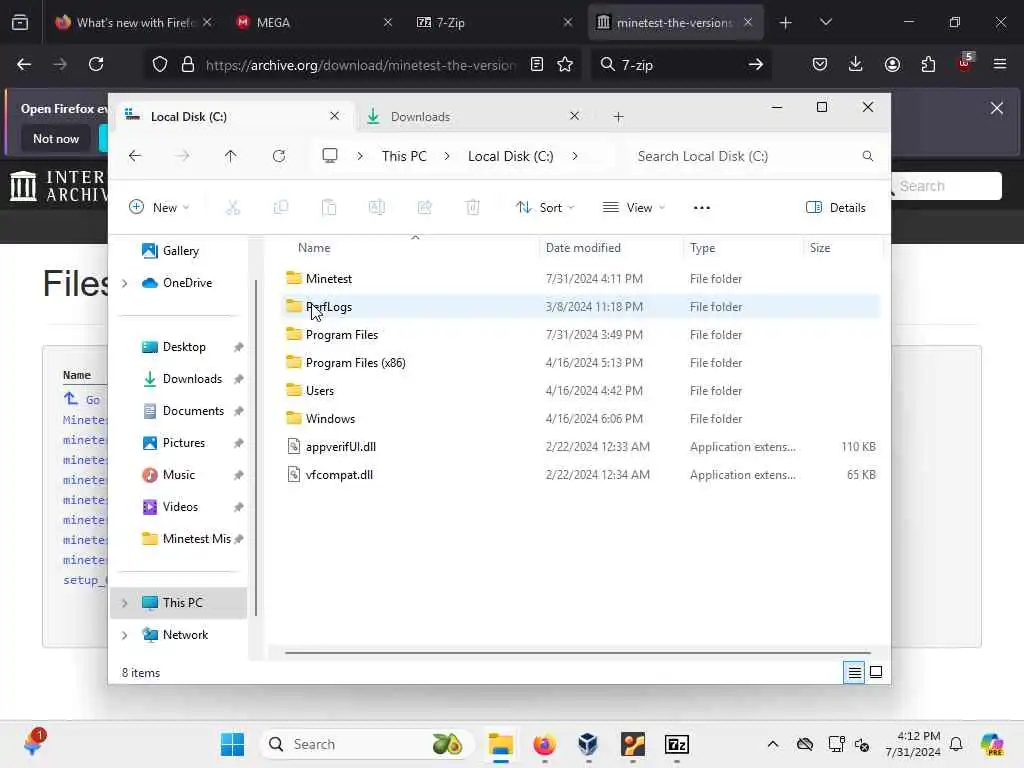Image resolution: width=1024 pixels, height=768 pixels.
Task: Expand OneDrive in navigation pane
Action: point(125,283)
